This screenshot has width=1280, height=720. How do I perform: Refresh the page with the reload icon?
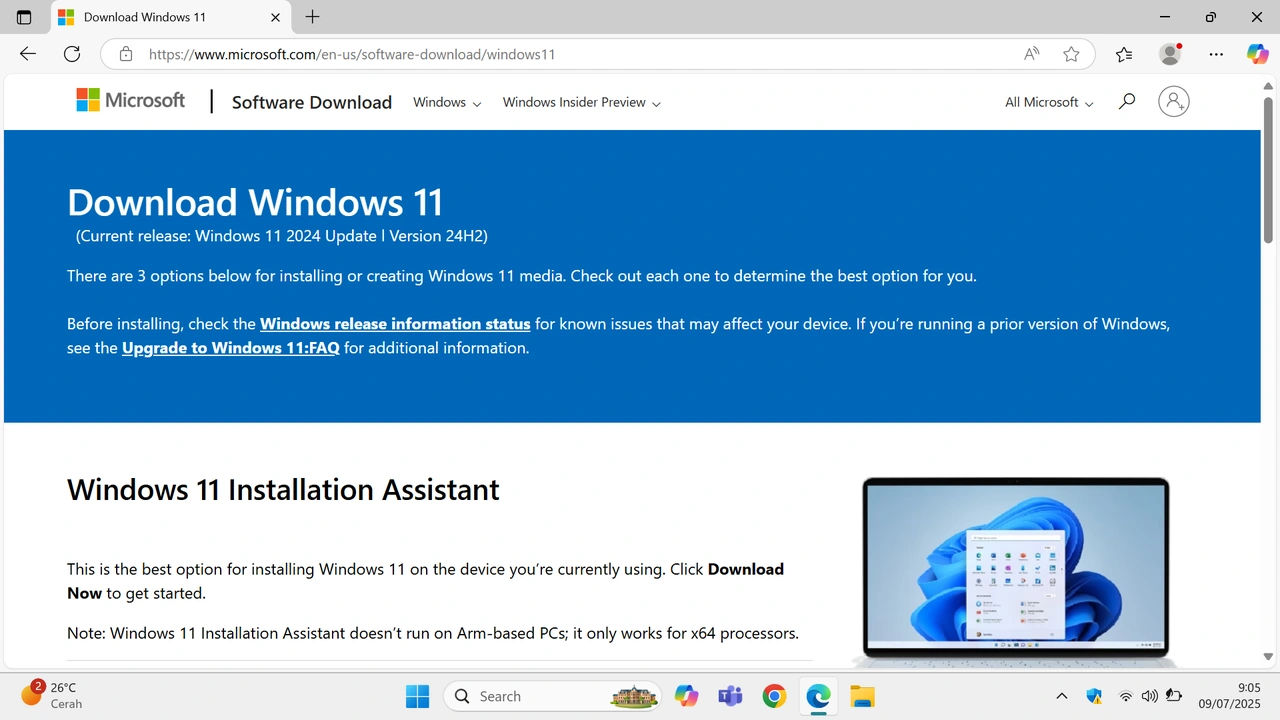click(x=72, y=54)
